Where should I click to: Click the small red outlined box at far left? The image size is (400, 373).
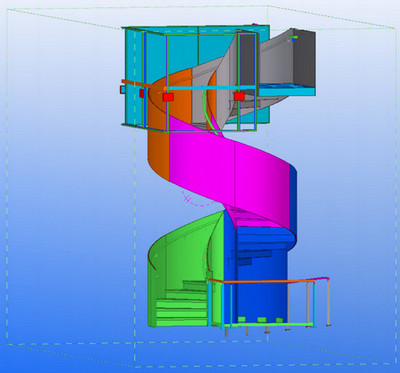tap(122, 89)
